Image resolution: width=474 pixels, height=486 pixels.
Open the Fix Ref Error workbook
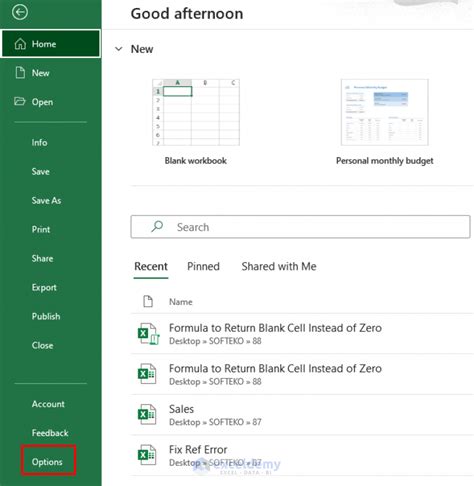(302, 455)
